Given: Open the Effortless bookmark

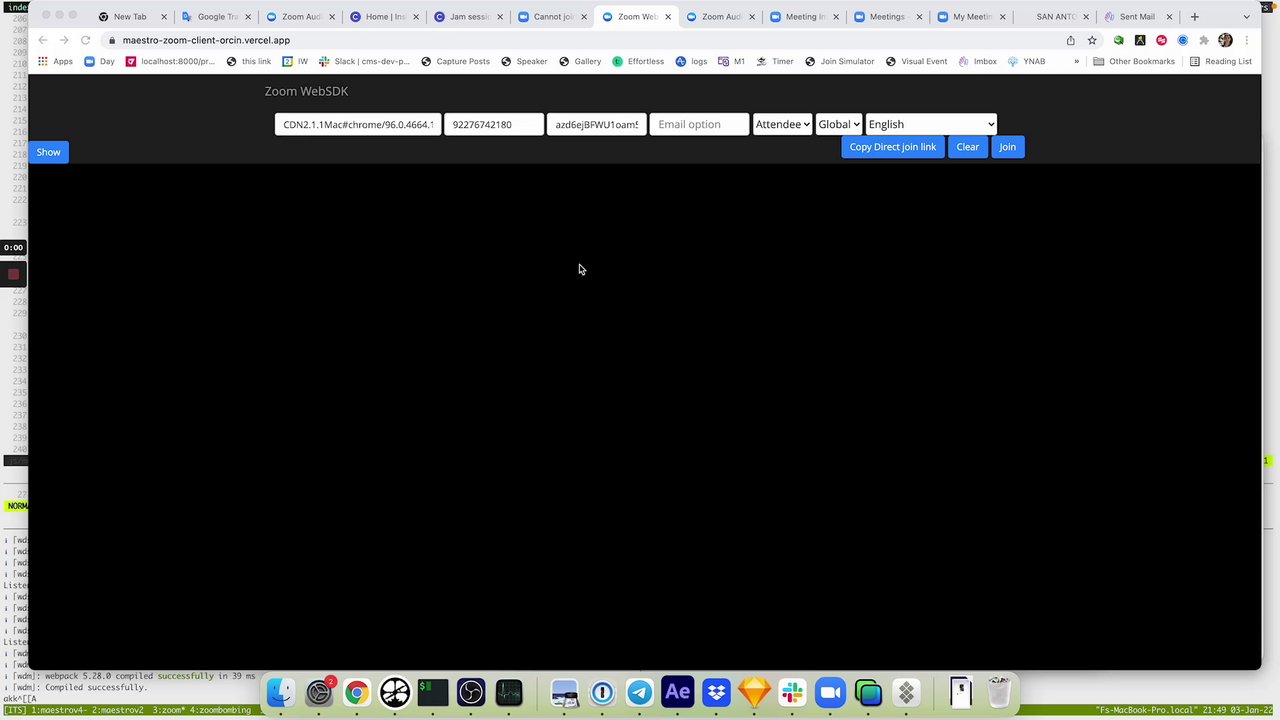Looking at the screenshot, I should (x=637, y=61).
